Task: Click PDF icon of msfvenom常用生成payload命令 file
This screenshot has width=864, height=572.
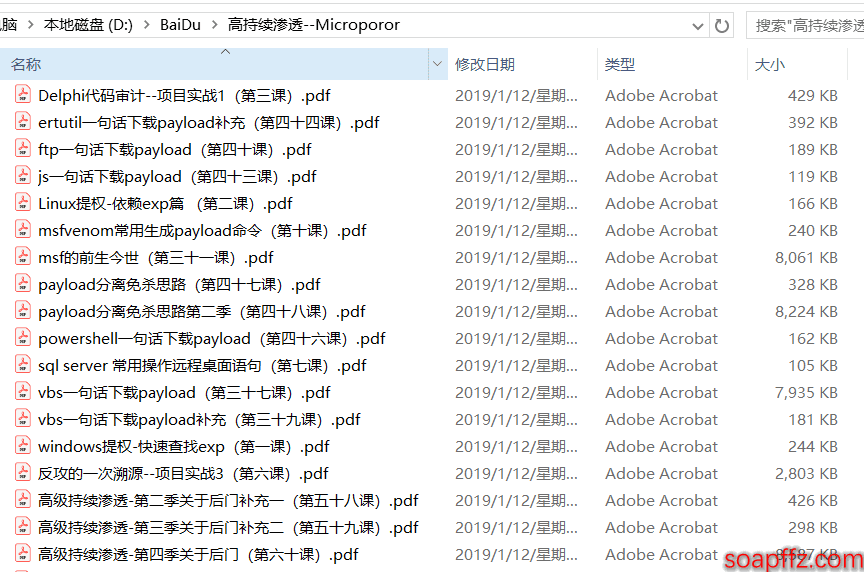Action: (x=23, y=230)
